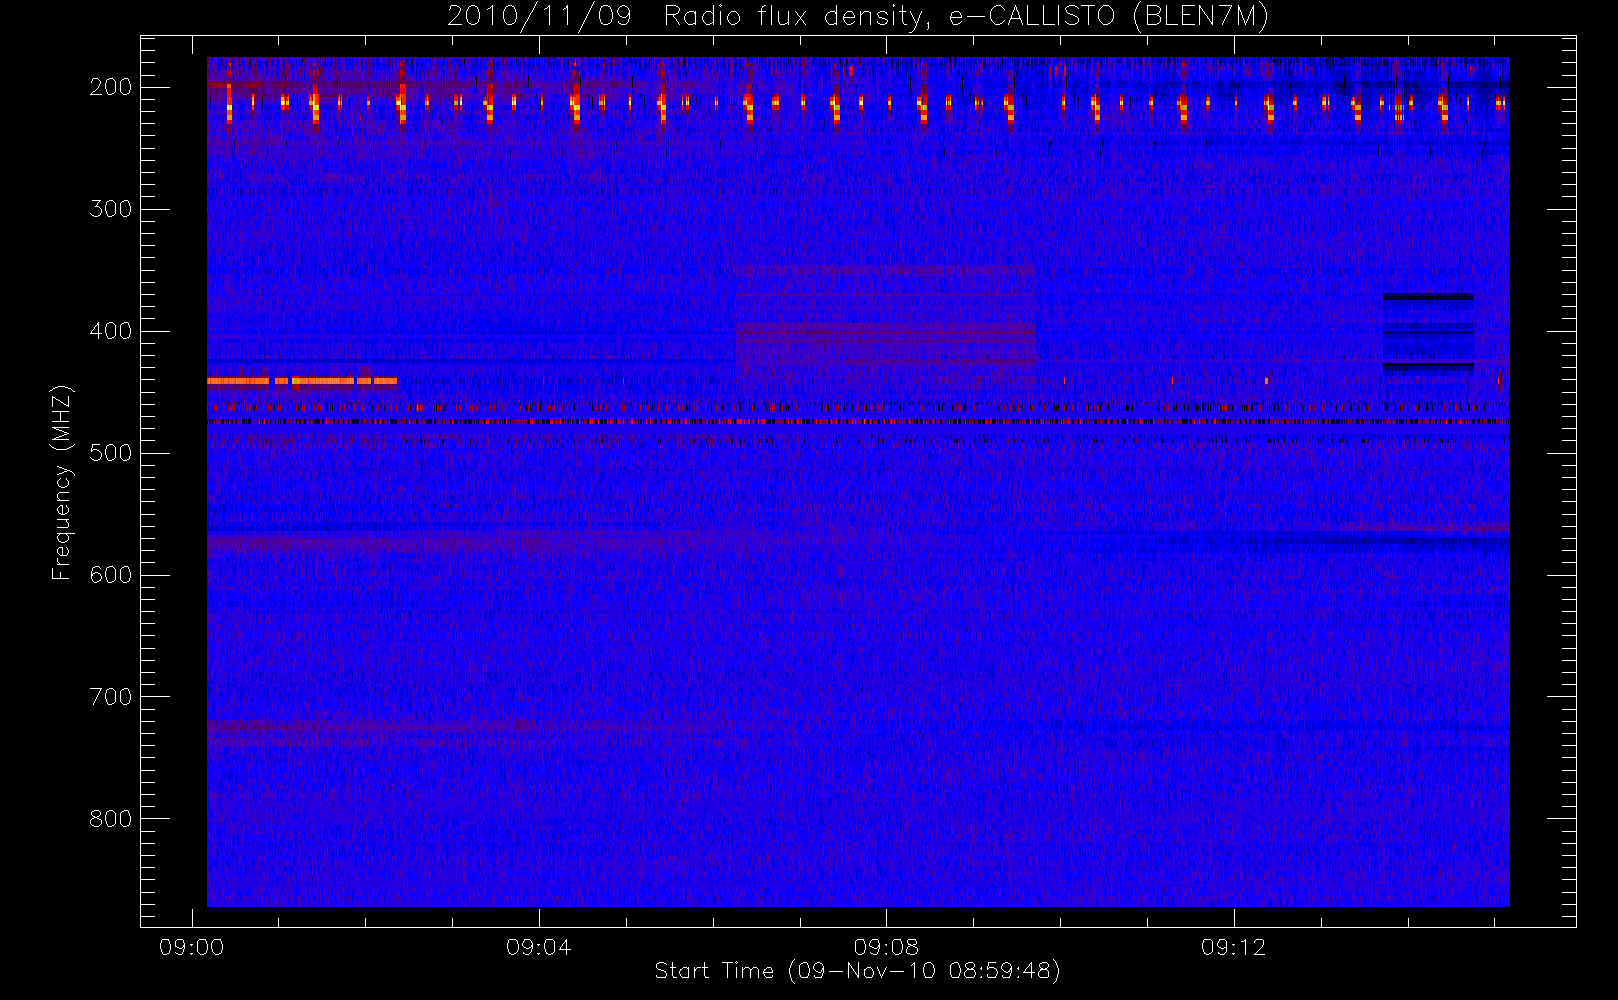Screen dimensions: 1618x1000
Task: Click the date '2010/11/09' in the title
Action: tap(540, 17)
